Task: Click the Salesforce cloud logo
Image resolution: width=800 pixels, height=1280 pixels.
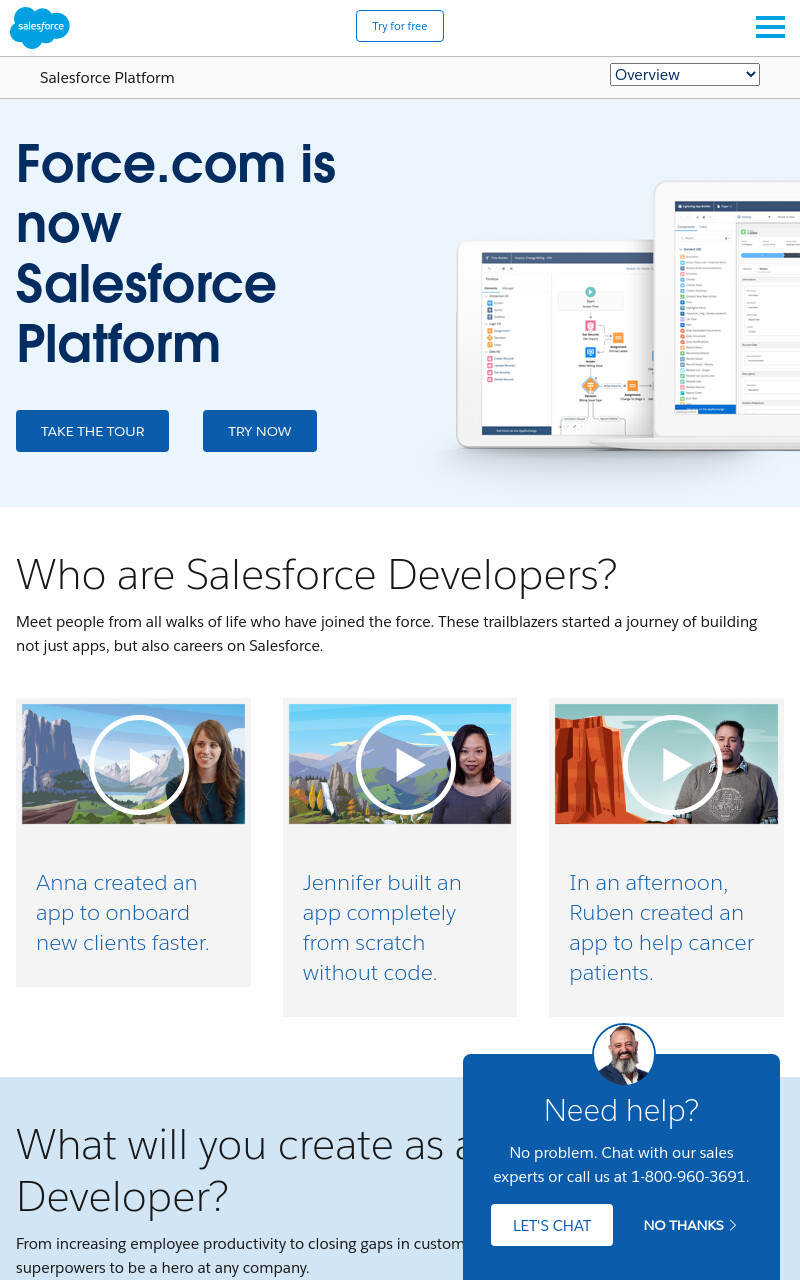Action: [x=40, y=27]
